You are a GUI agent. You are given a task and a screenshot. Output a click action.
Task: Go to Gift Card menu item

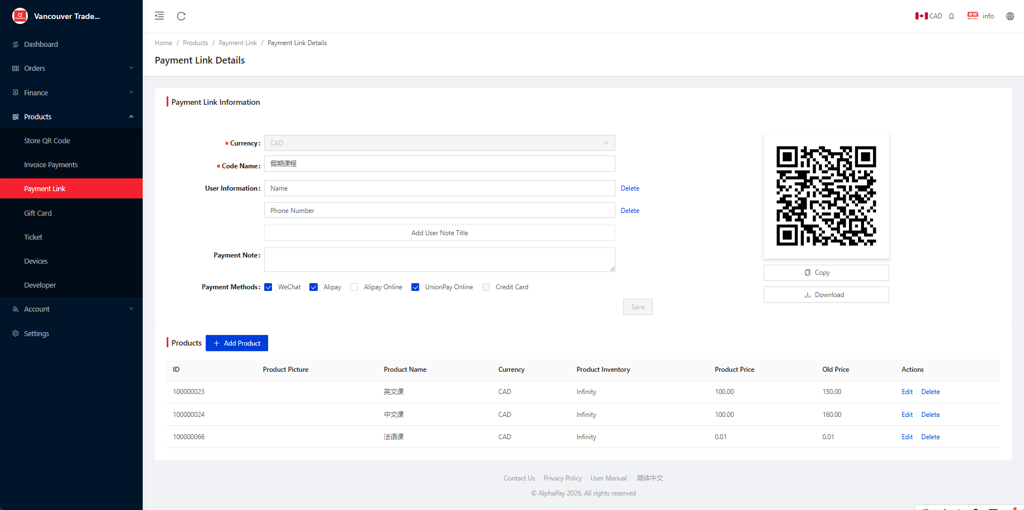38,213
